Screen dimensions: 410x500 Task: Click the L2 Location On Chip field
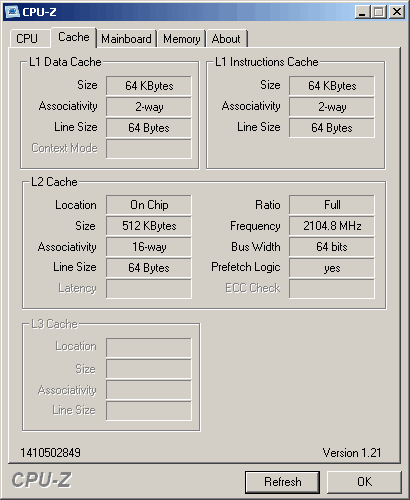pos(149,205)
